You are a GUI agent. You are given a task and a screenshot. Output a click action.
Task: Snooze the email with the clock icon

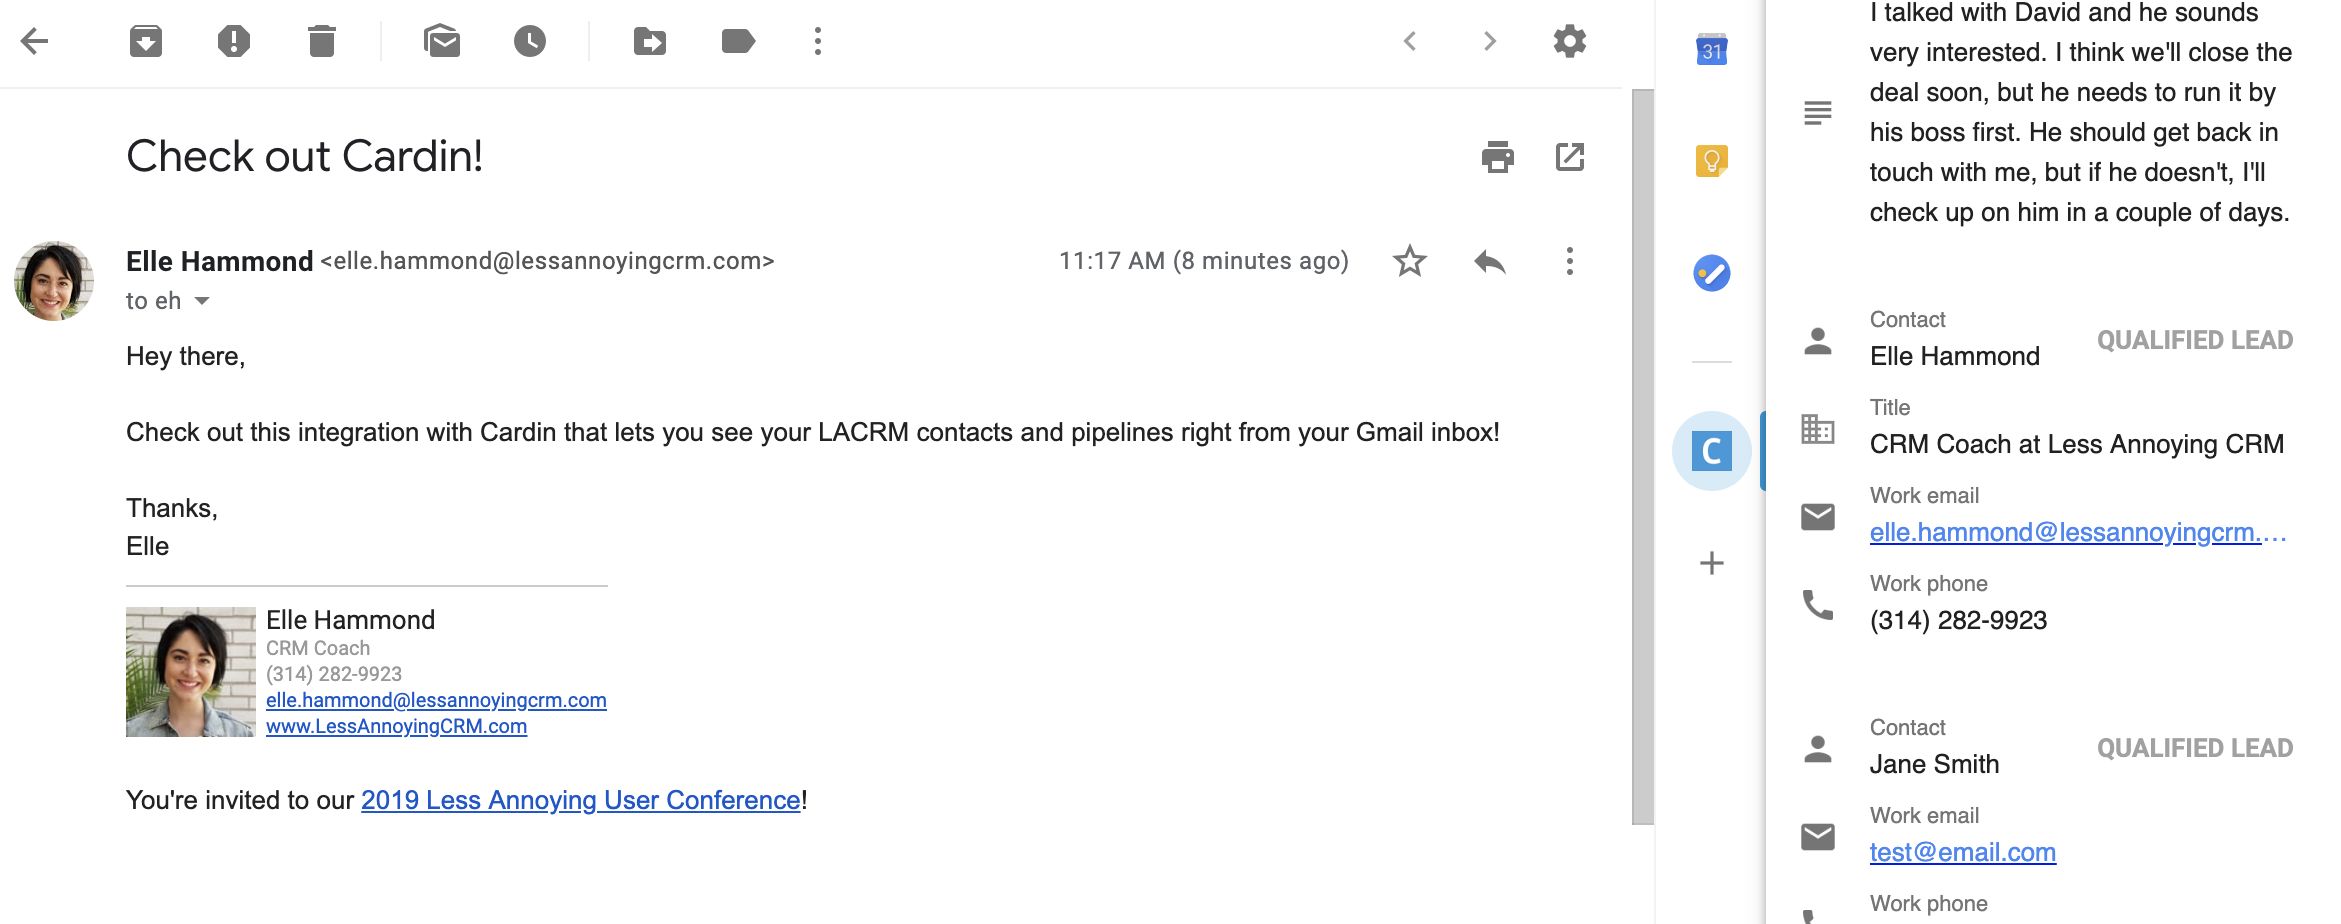(x=530, y=41)
